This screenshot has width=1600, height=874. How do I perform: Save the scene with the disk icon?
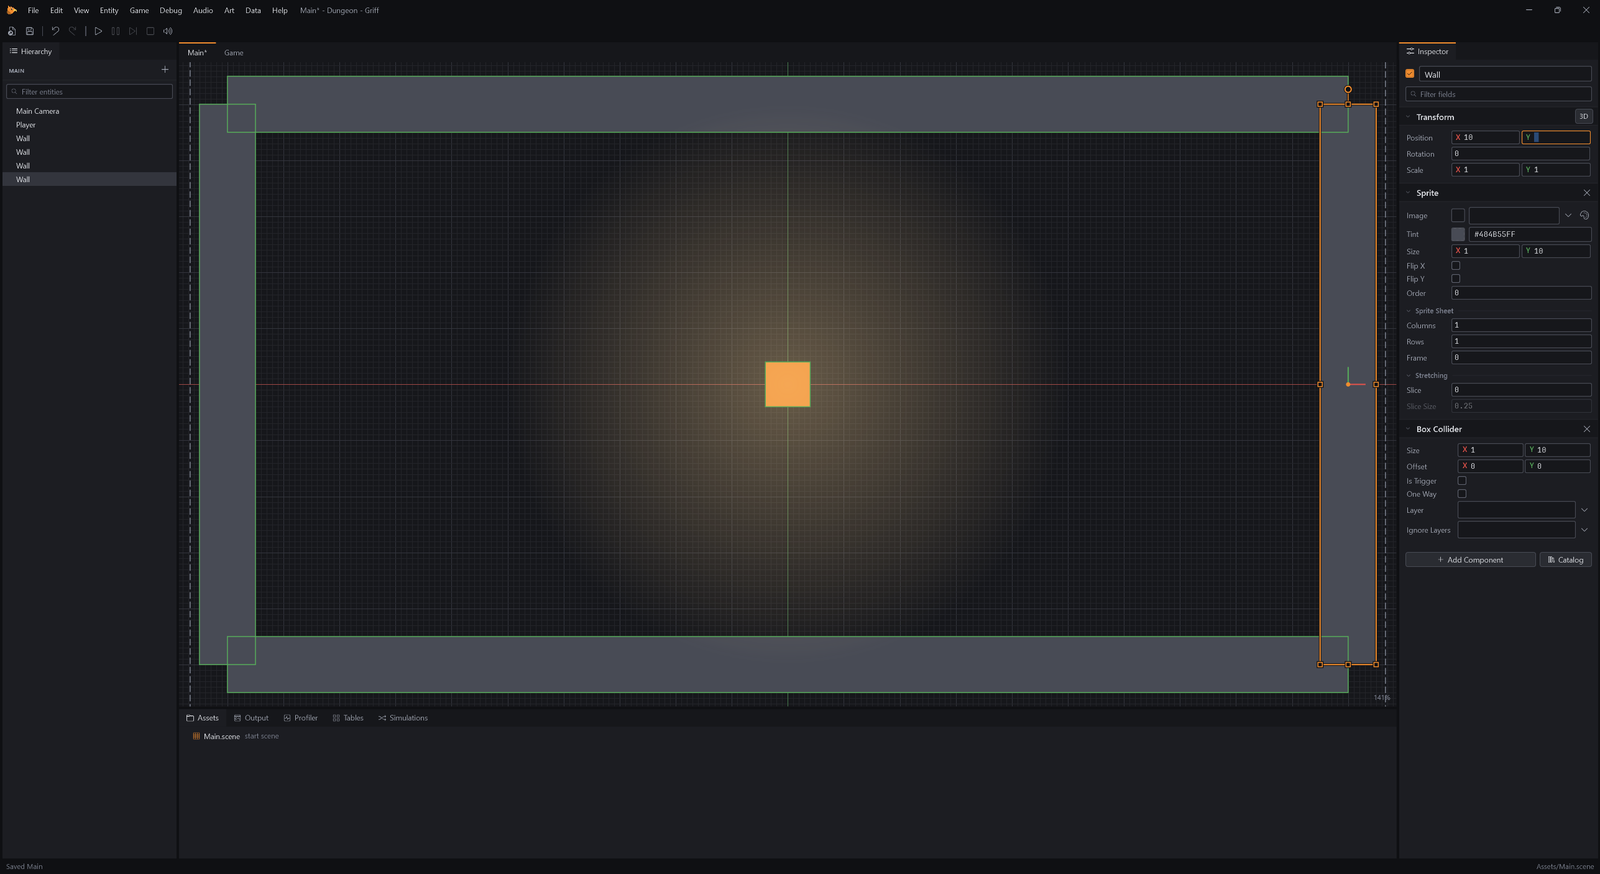pos(30,31)
